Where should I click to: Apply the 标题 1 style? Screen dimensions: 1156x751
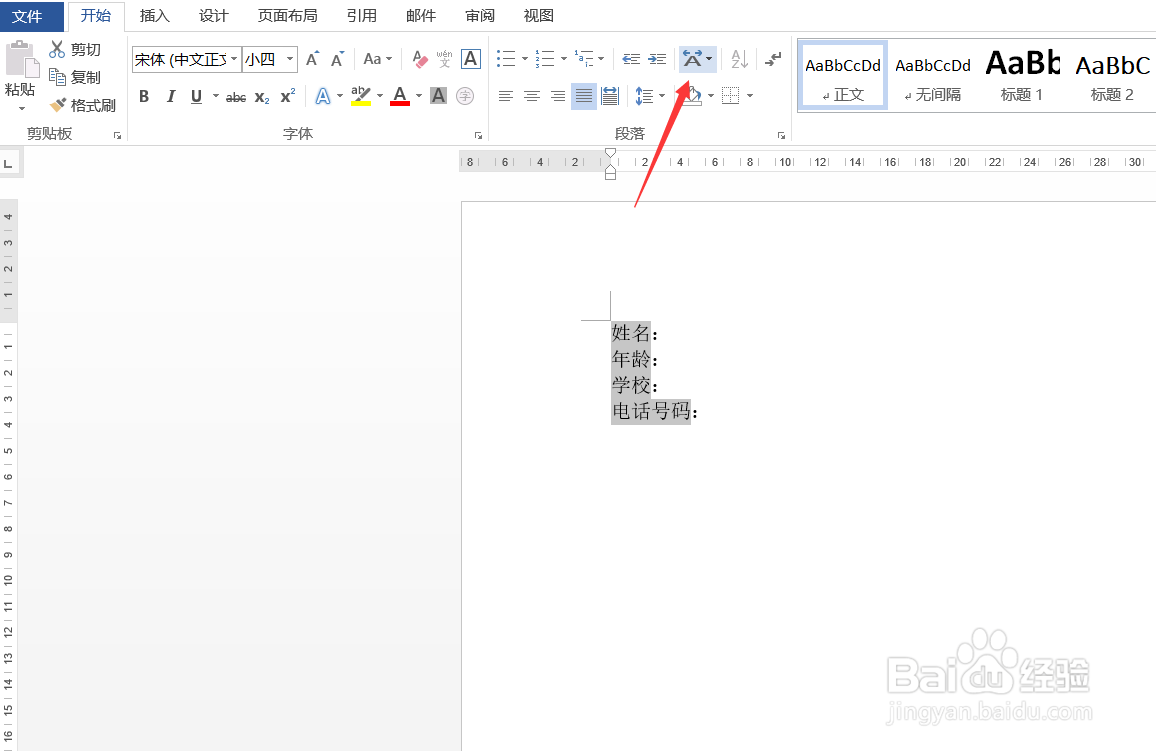click(x=1022, y=74)
